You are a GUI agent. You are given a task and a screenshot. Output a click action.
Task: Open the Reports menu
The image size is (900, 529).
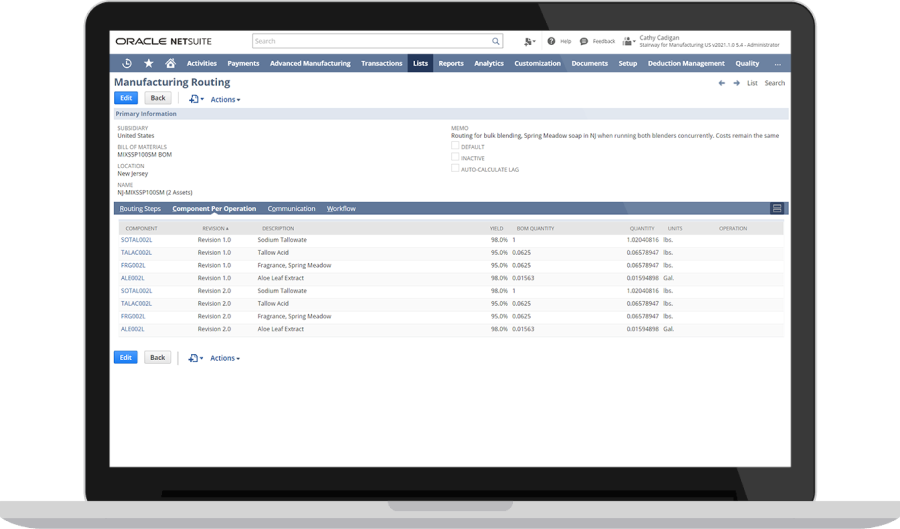coord(451,64)
